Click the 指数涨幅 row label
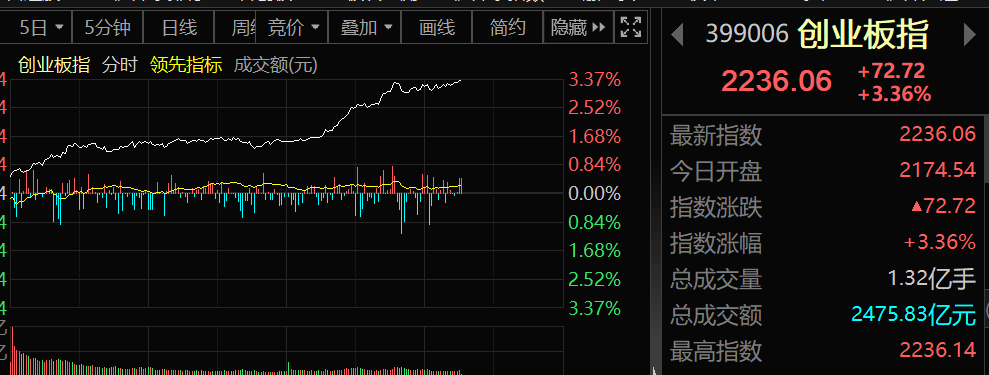 (x=716, y=243)
